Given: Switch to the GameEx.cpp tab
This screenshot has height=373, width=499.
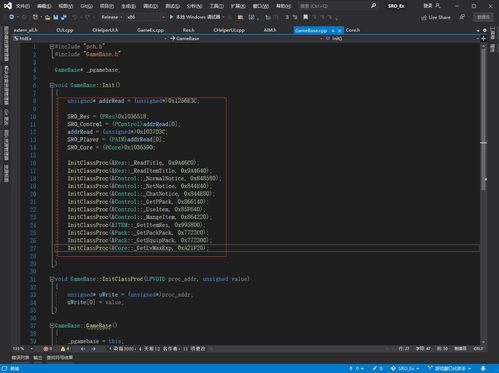Looking at the screenshot, I should 150,30.
